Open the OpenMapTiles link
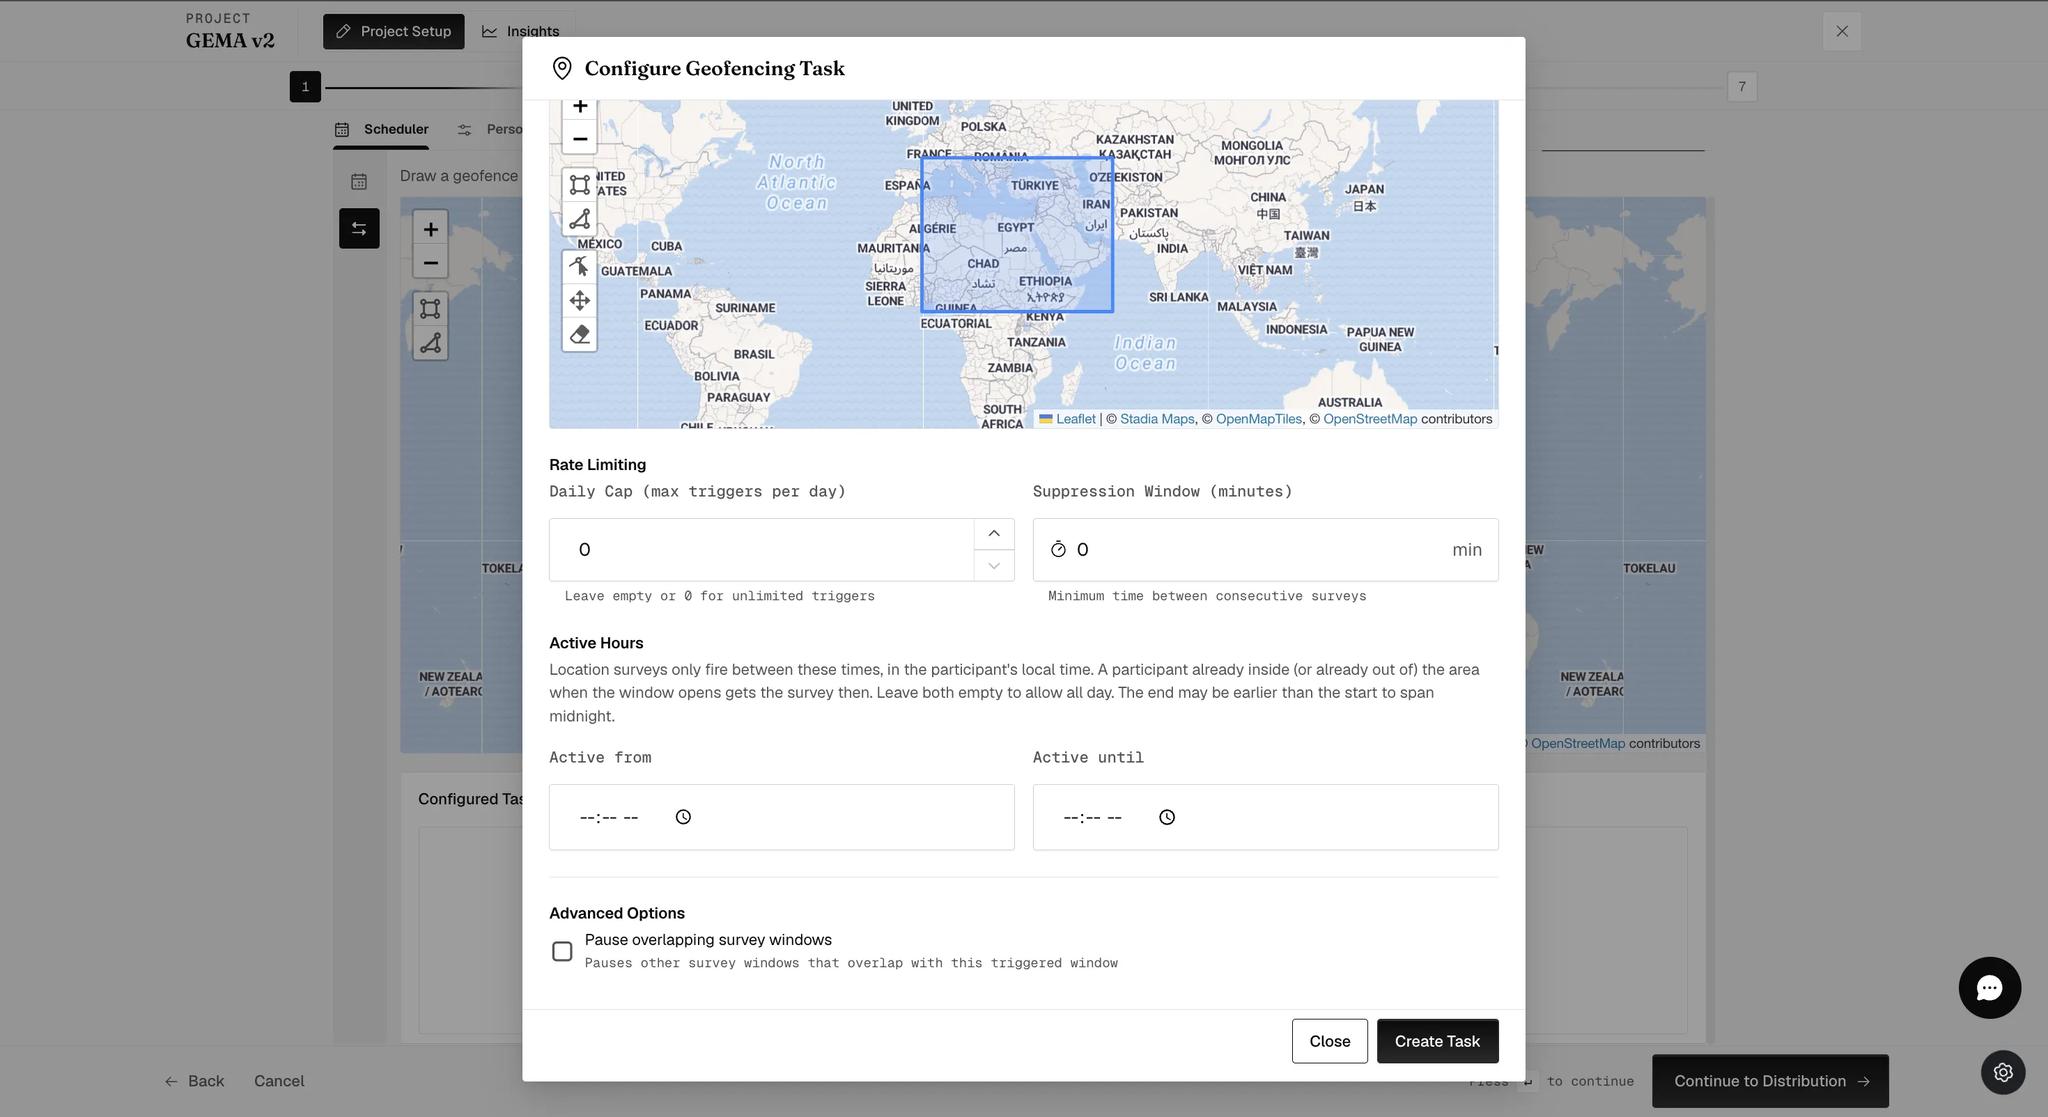This screenshot has width=2048, height=1117. pyautogui.click(x=1258, y=419)
